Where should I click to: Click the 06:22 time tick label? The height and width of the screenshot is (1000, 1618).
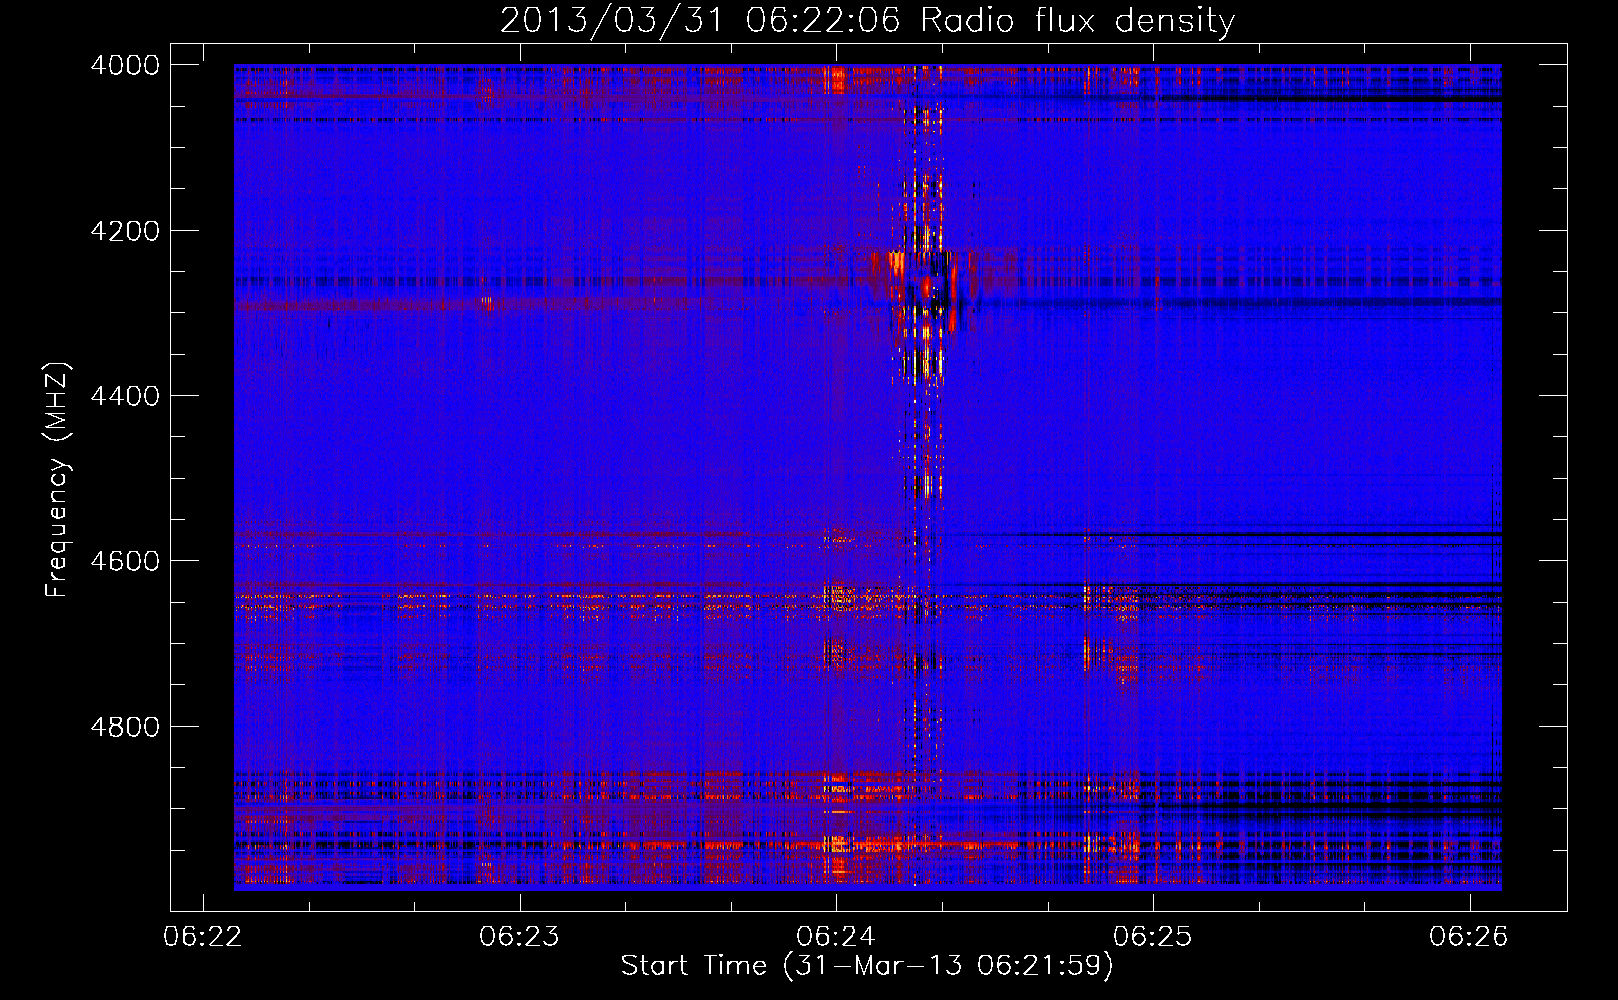[203, 937]
